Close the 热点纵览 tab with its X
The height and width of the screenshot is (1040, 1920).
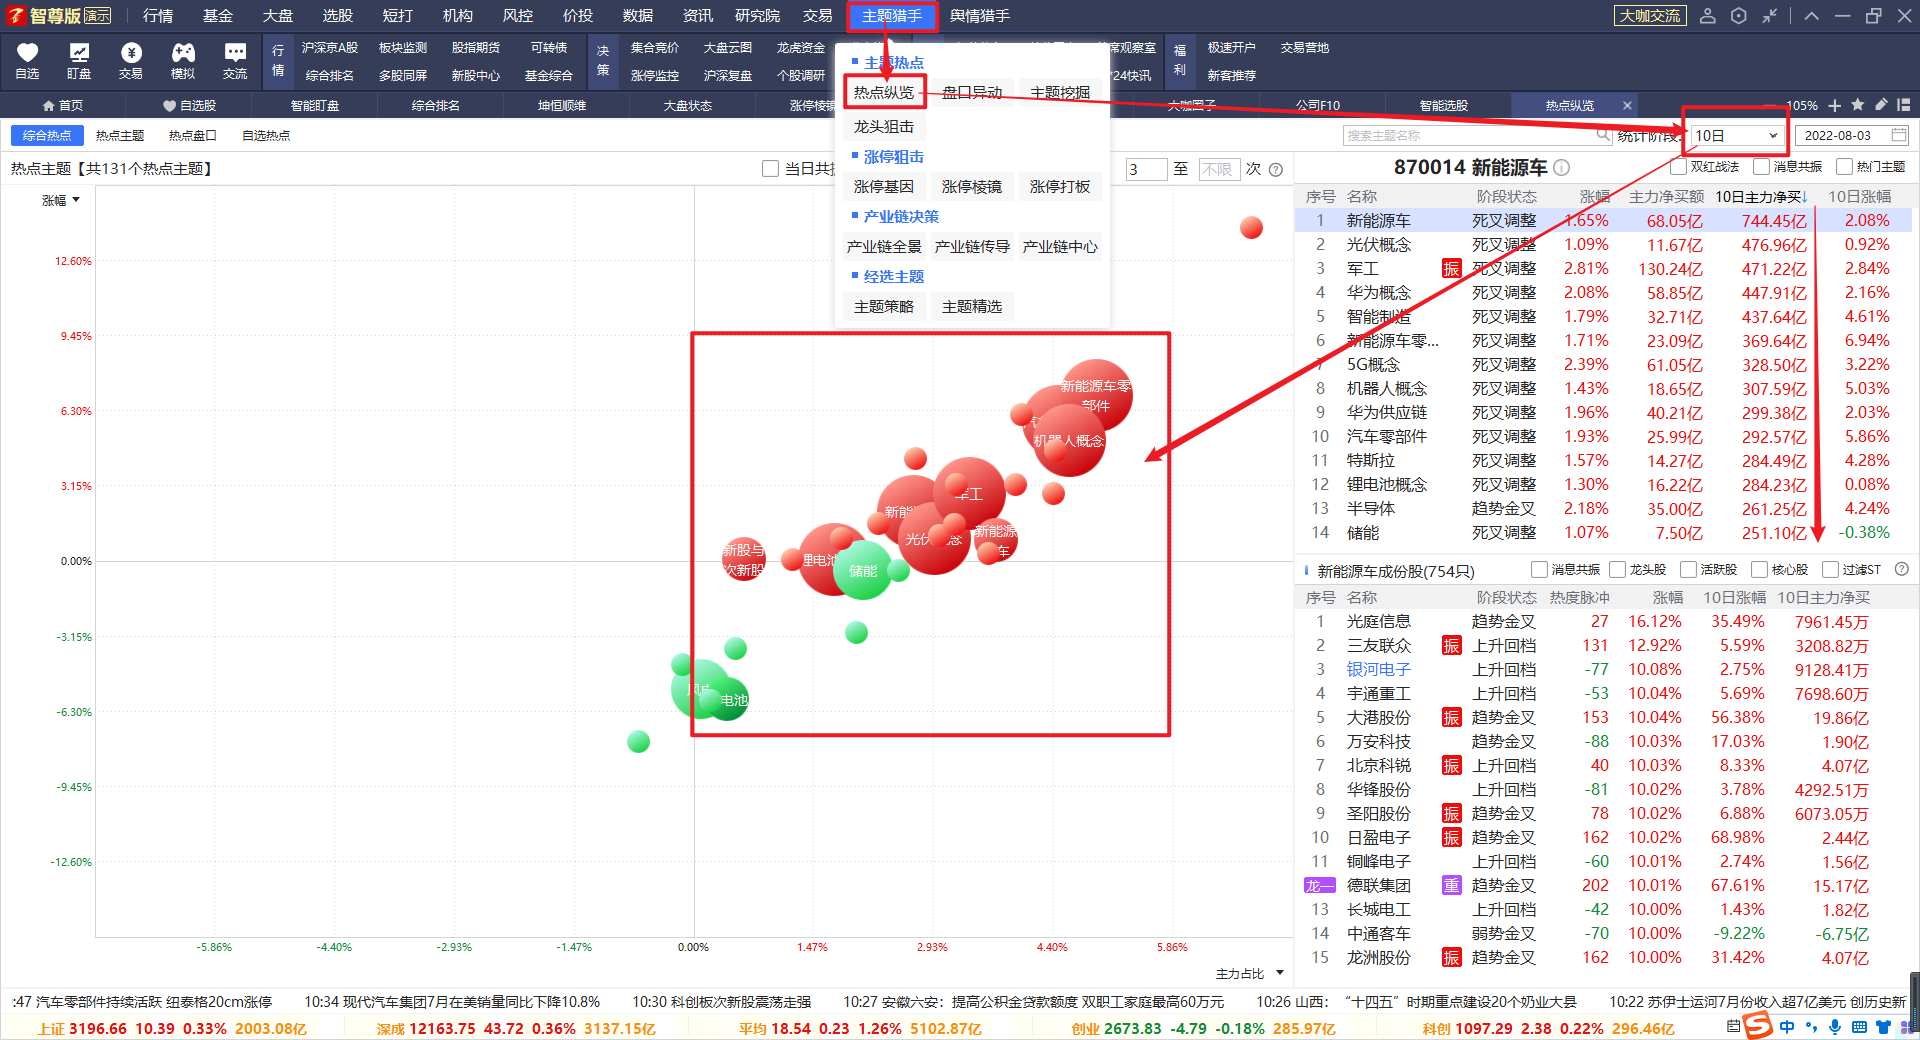(x=1627, y=105)
